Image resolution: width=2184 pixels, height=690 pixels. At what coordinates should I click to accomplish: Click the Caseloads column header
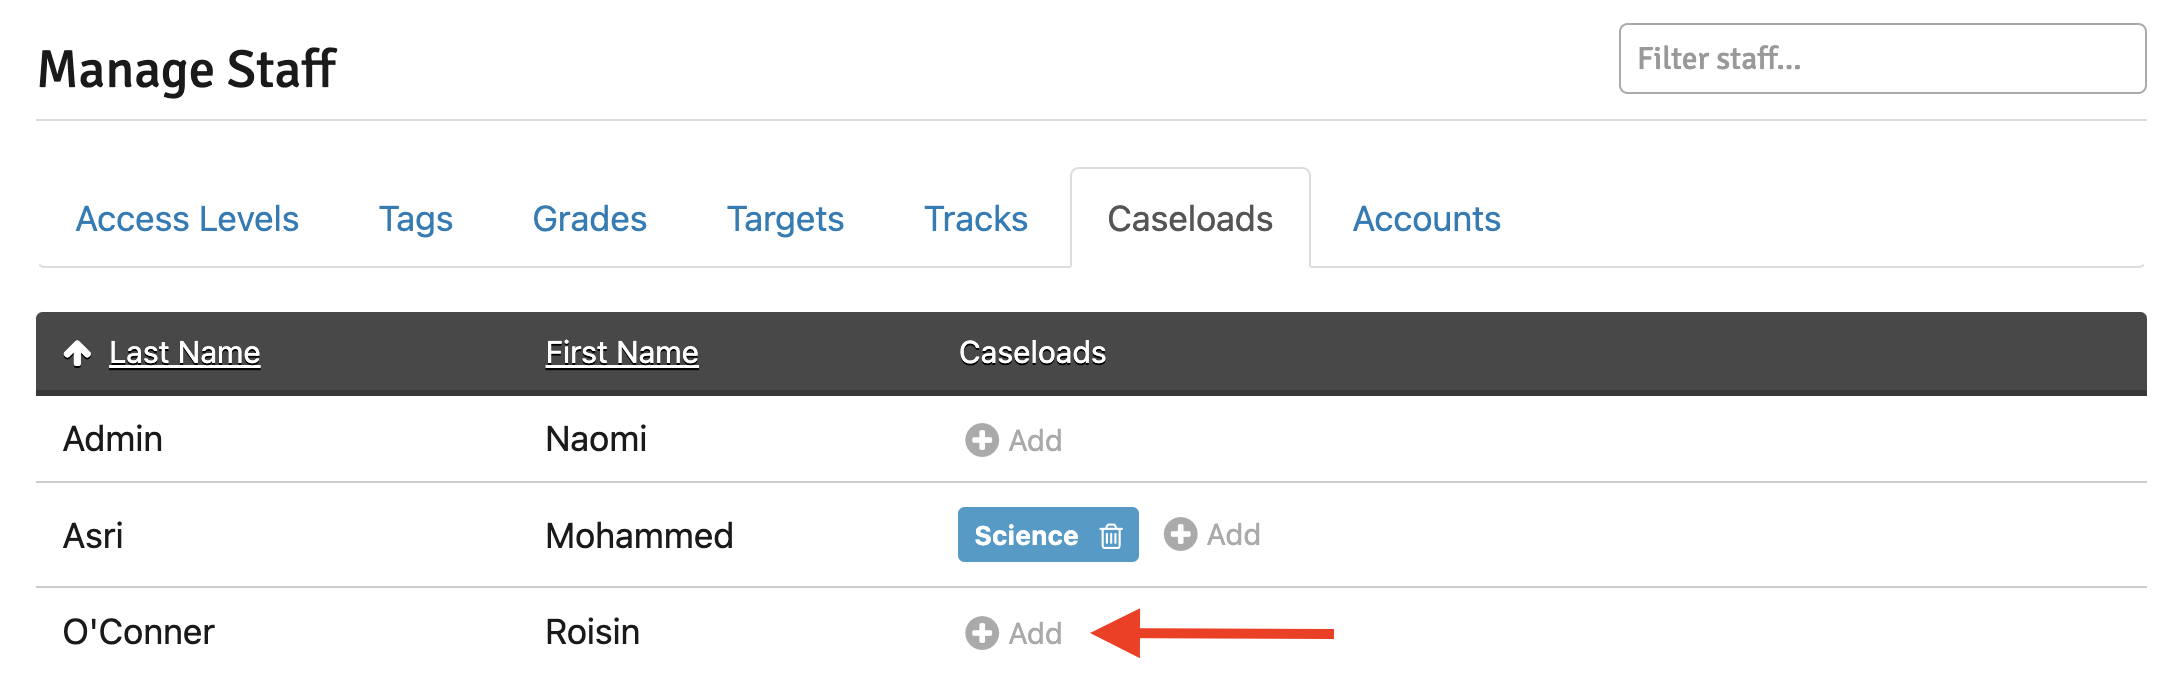point(1032,353)
